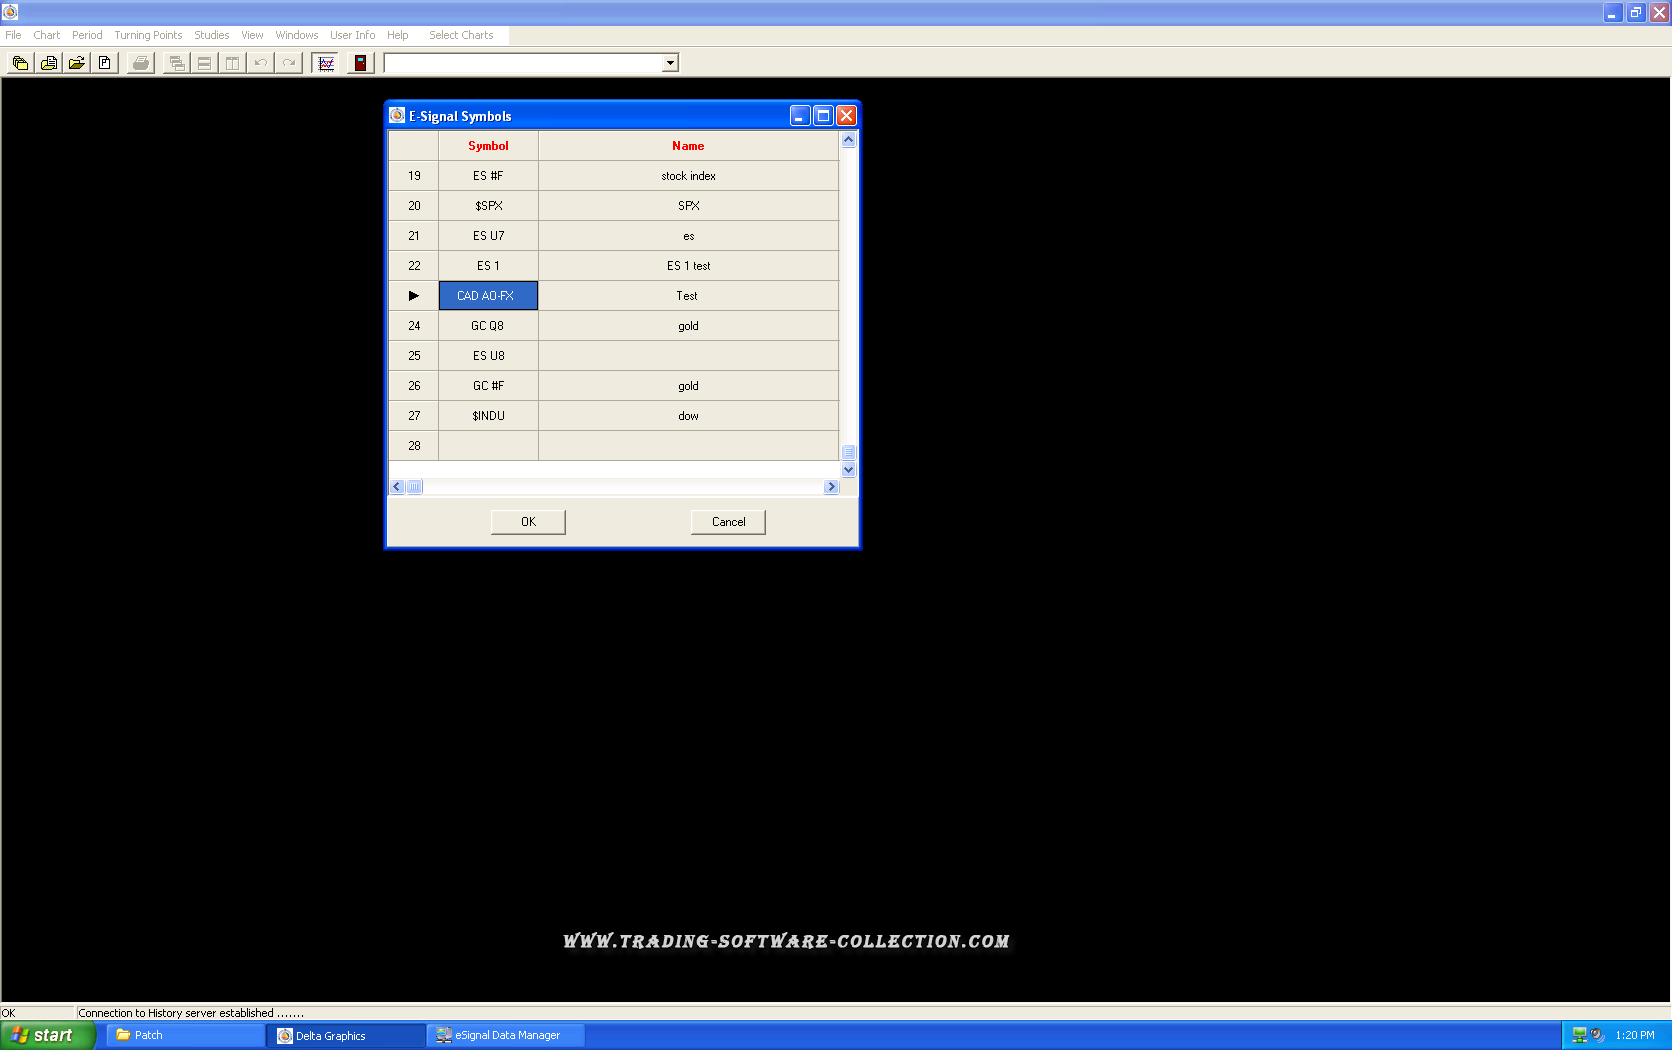Screen dimensions: 1672x1050
Task: Open the Studies menu
Action: click(211, 35)
